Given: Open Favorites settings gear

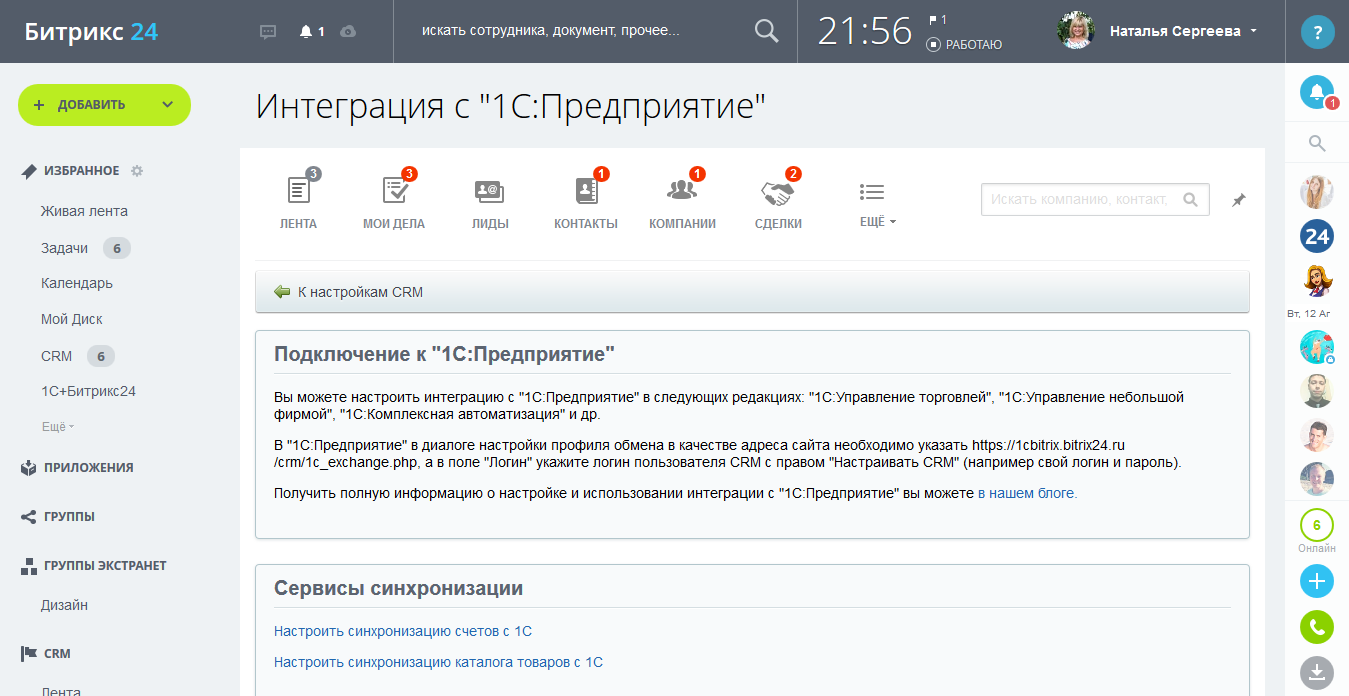Looking at the screenshot, I should [137, 171].
